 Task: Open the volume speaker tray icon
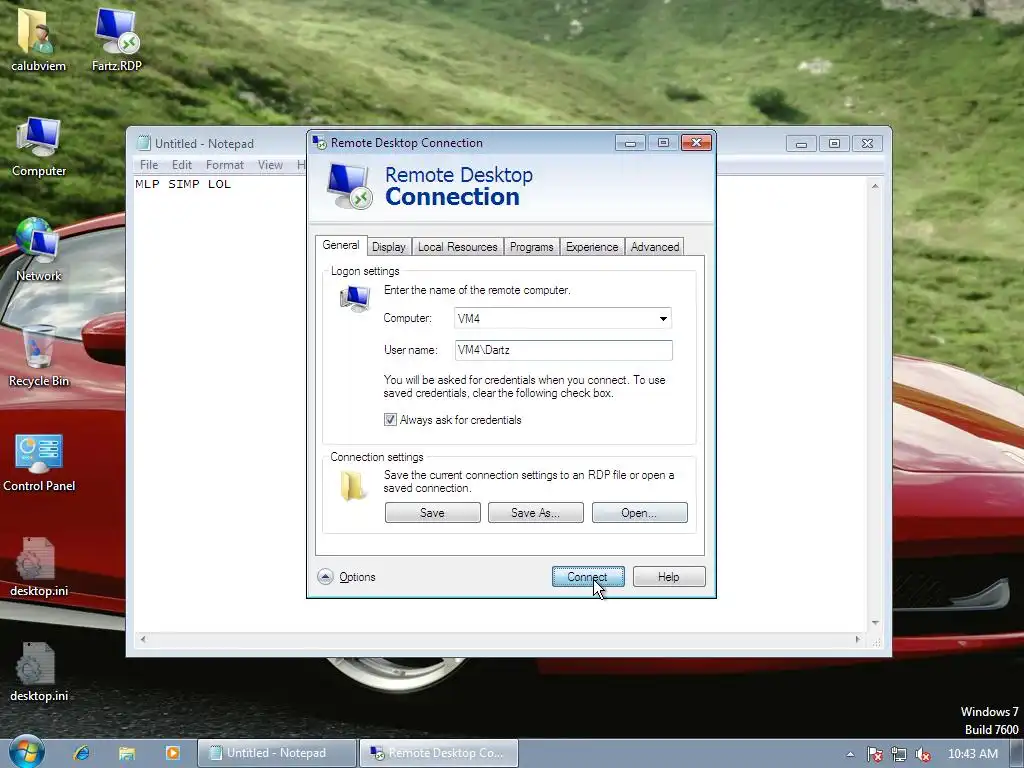923,754
